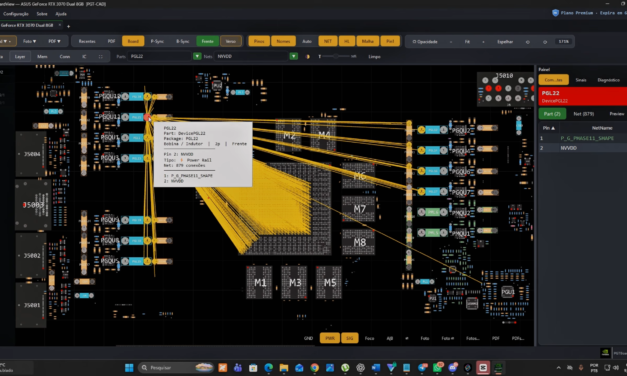Switch to the Sinais panel tab
Viewport: 627px width, 376px height.
coord(581,80)
